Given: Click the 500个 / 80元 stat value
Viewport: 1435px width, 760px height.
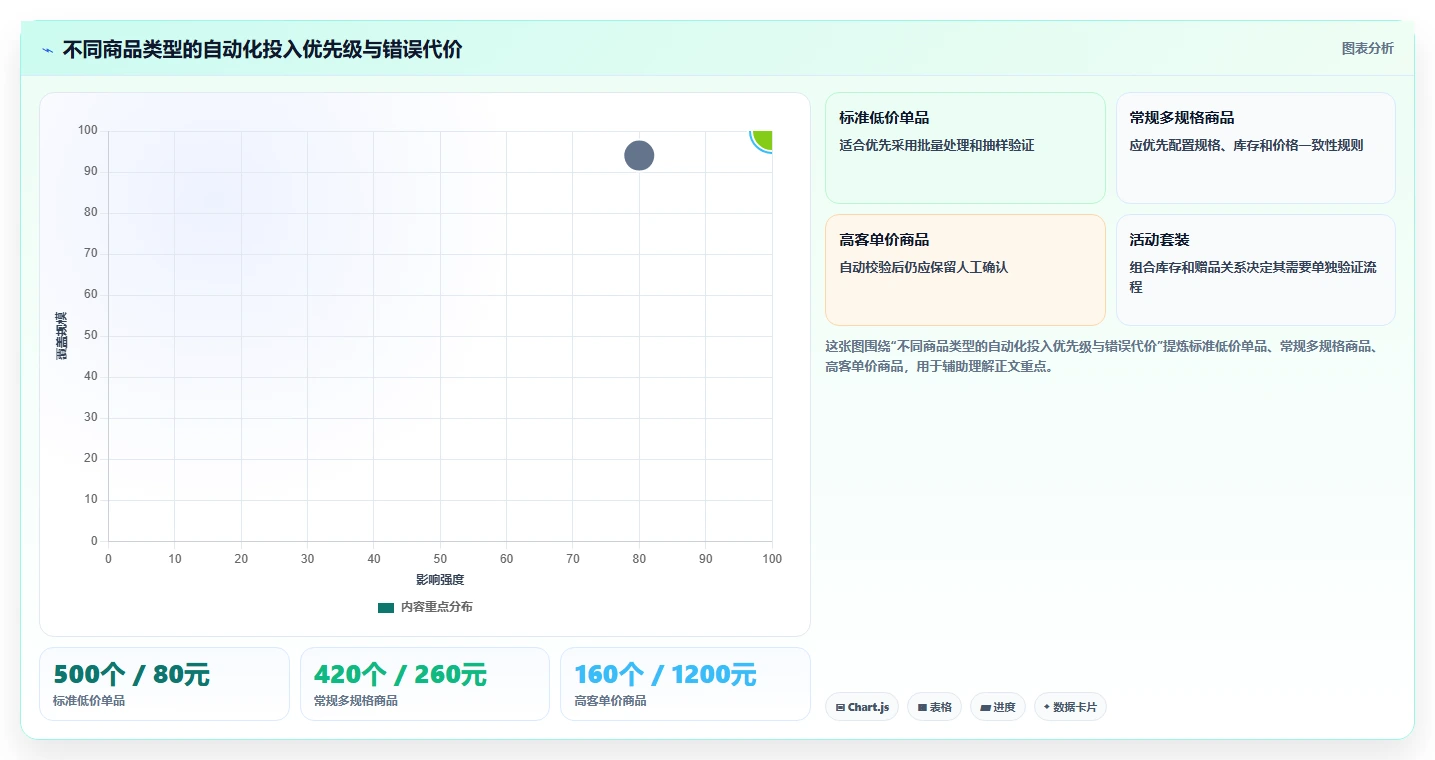Looking at the screenshot, I should [131, 675].
